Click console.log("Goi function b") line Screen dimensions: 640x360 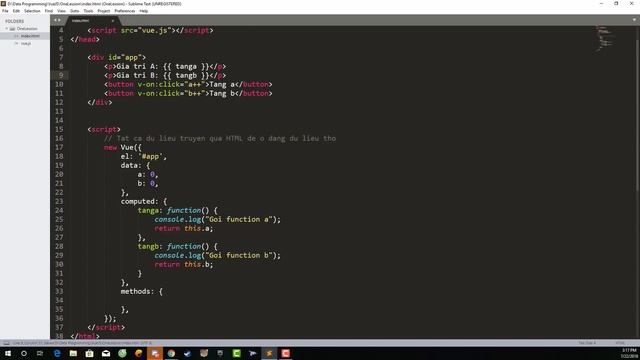(218, 255)
